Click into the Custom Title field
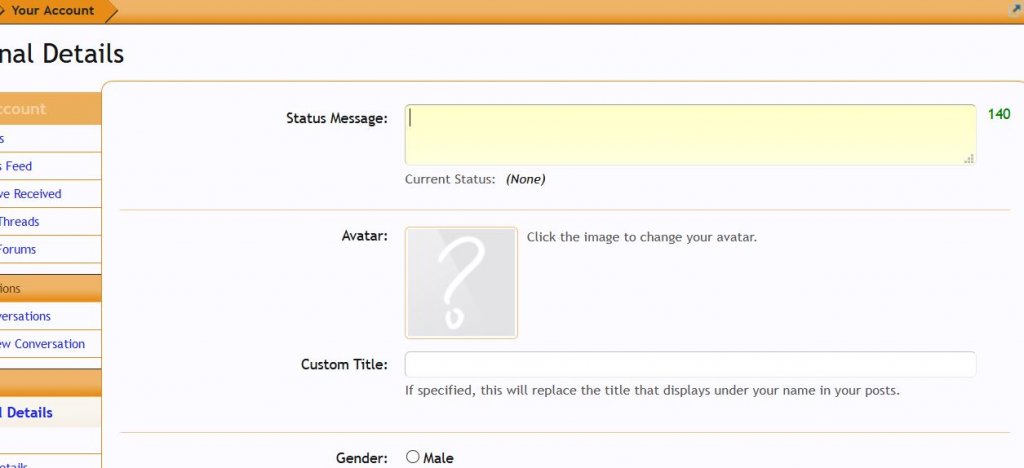 tap(690, 364)
